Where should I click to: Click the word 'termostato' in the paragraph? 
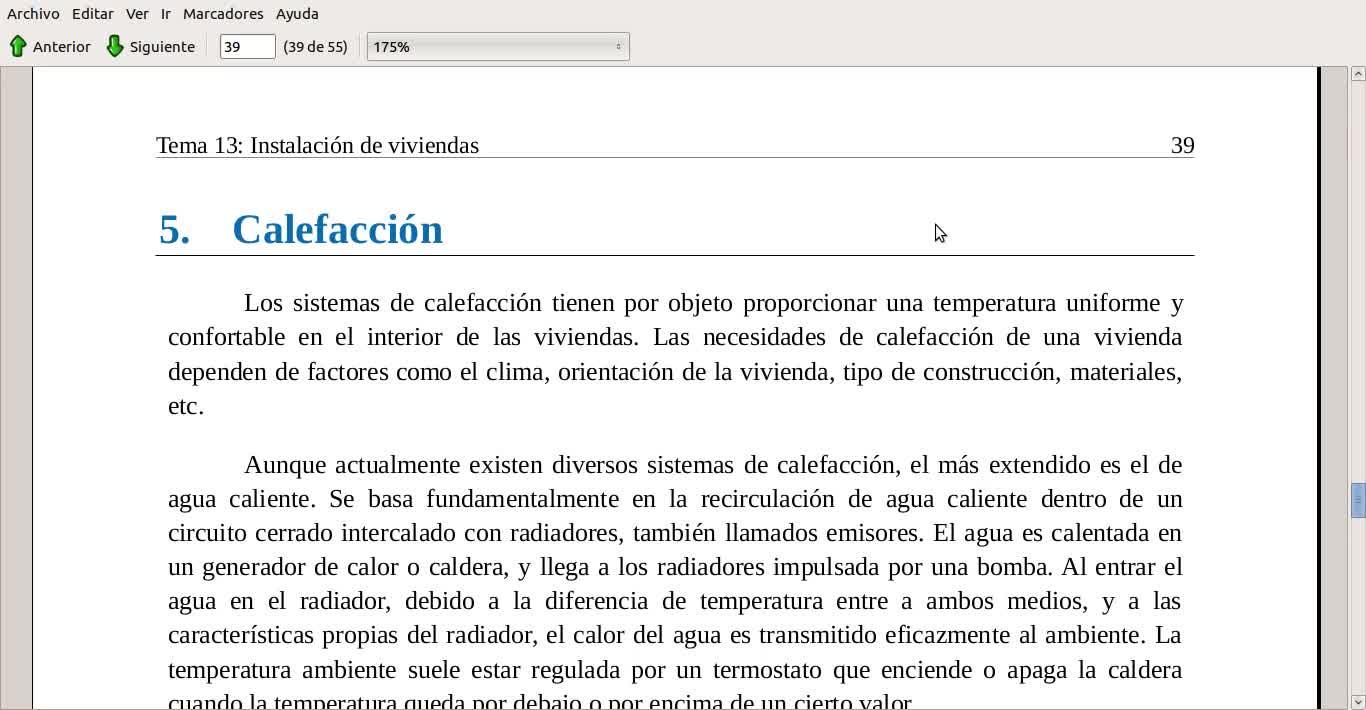click(x=768, y=669)
